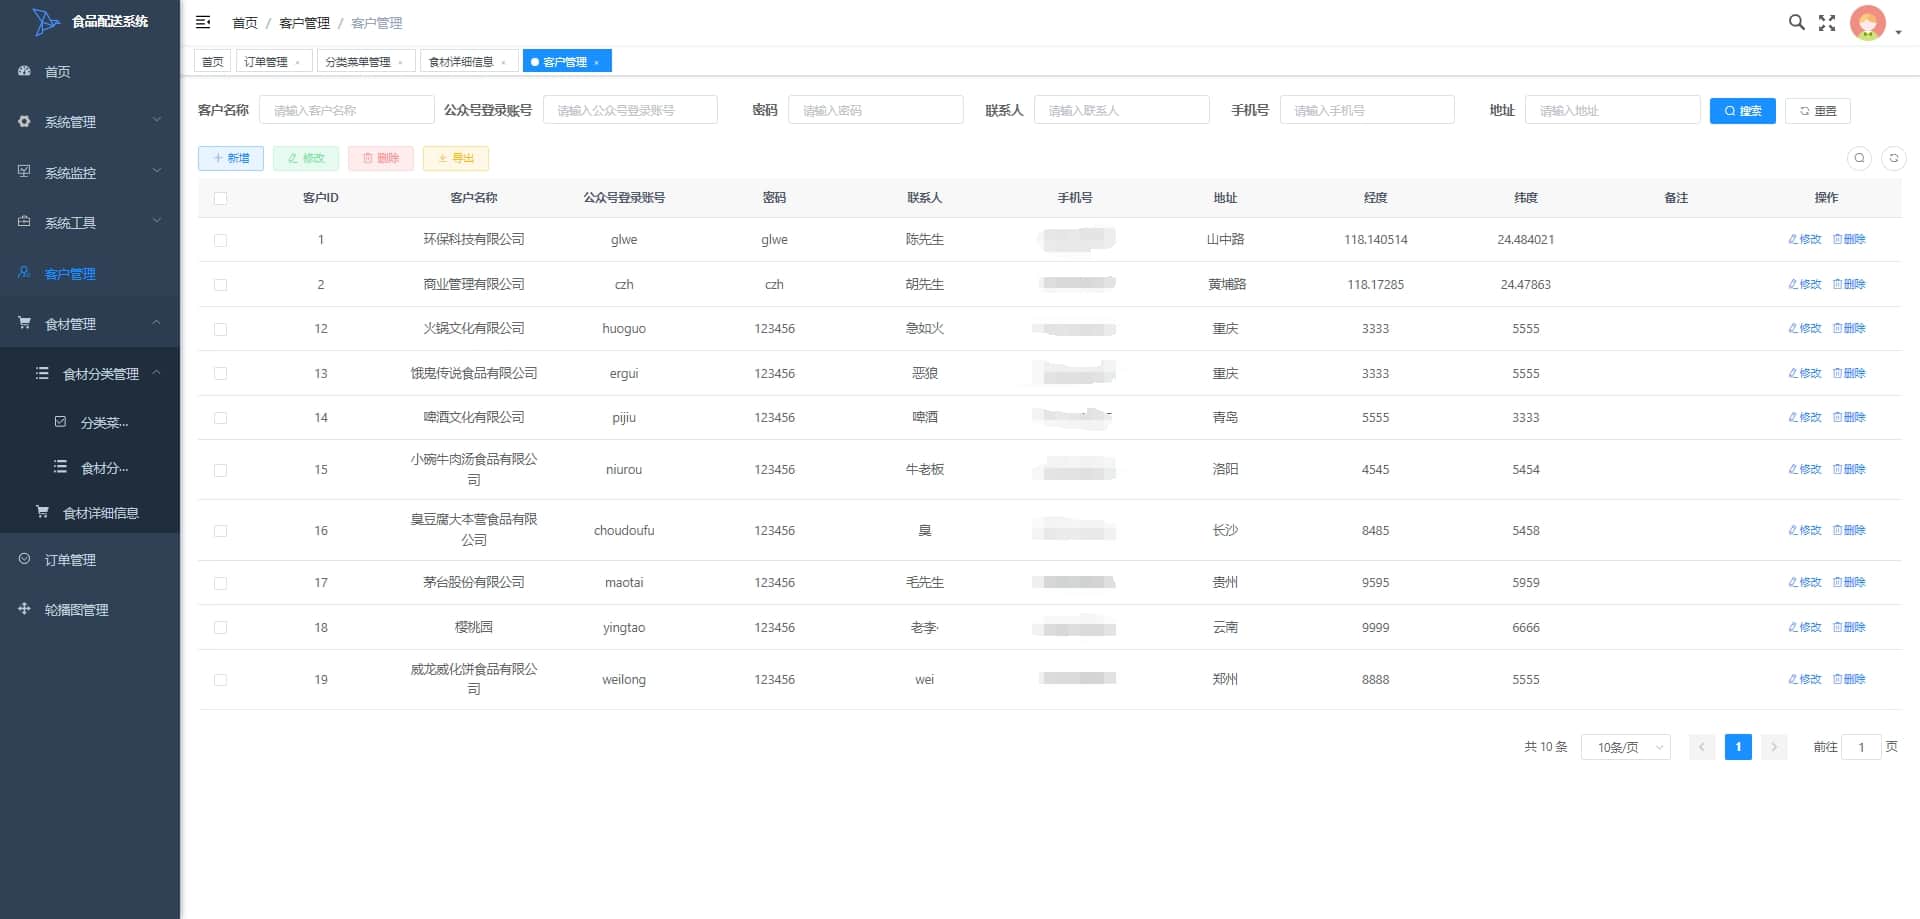Switch to the 首页 tab
This screenshot has height=919, width=1920.
(212, 62)
